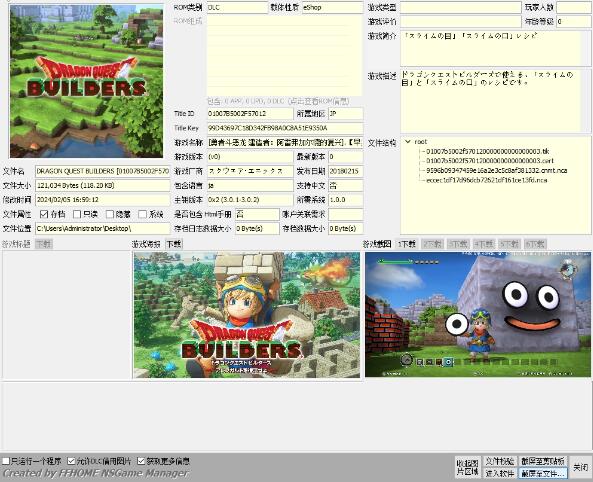
Task: Collapse the root node in file structure tree
Action: pyautogui.click(x=408, y=142)
